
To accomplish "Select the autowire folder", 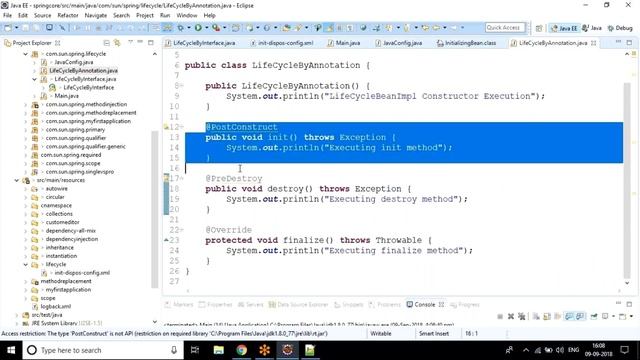I will [x=56, y=189].
